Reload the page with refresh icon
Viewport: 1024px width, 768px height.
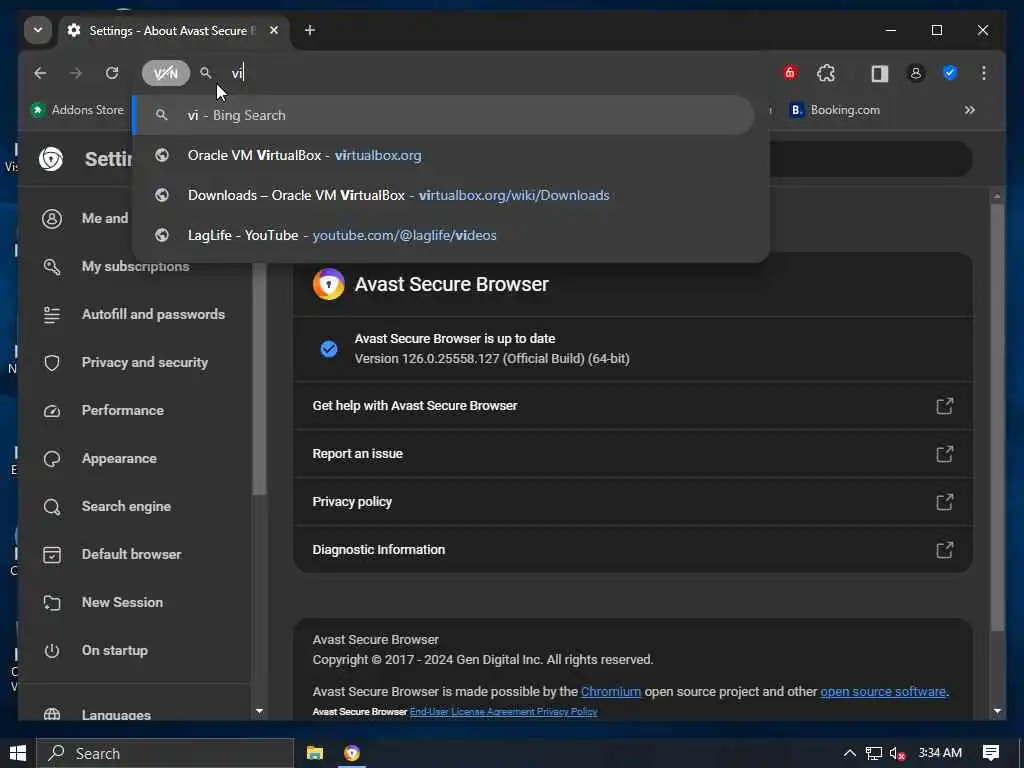(112, 73)
